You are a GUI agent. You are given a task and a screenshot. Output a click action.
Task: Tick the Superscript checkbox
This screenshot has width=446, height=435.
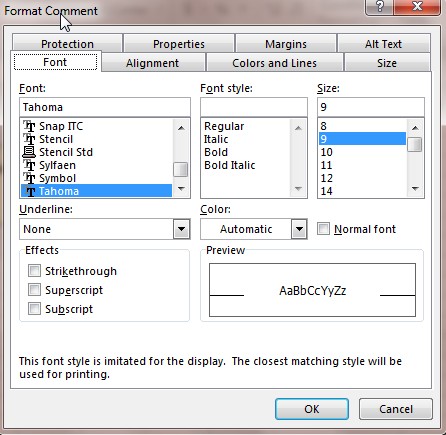[34, 290]
